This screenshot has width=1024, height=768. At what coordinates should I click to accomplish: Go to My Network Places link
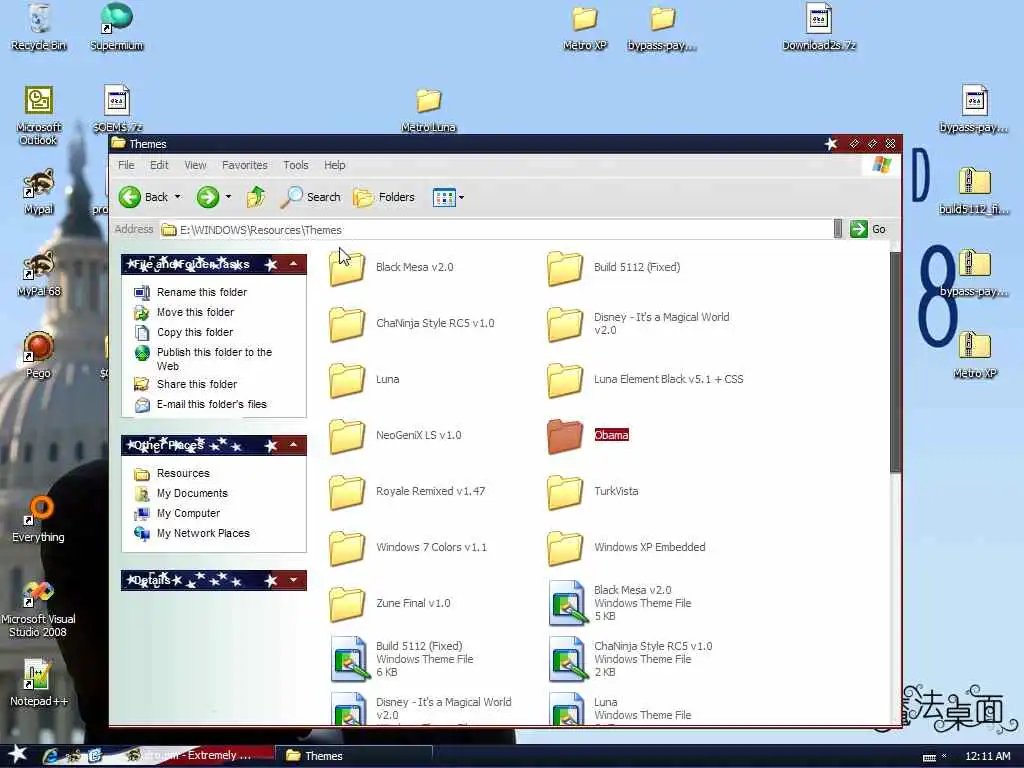[192, 533]
